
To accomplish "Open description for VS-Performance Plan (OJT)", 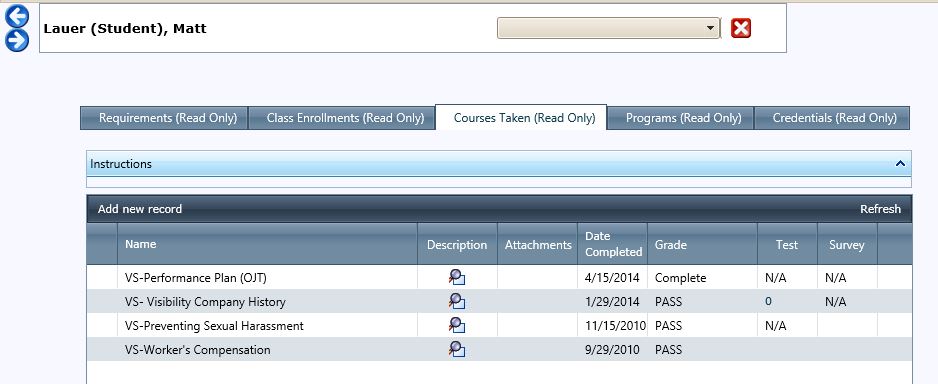I will click(457, 278).
